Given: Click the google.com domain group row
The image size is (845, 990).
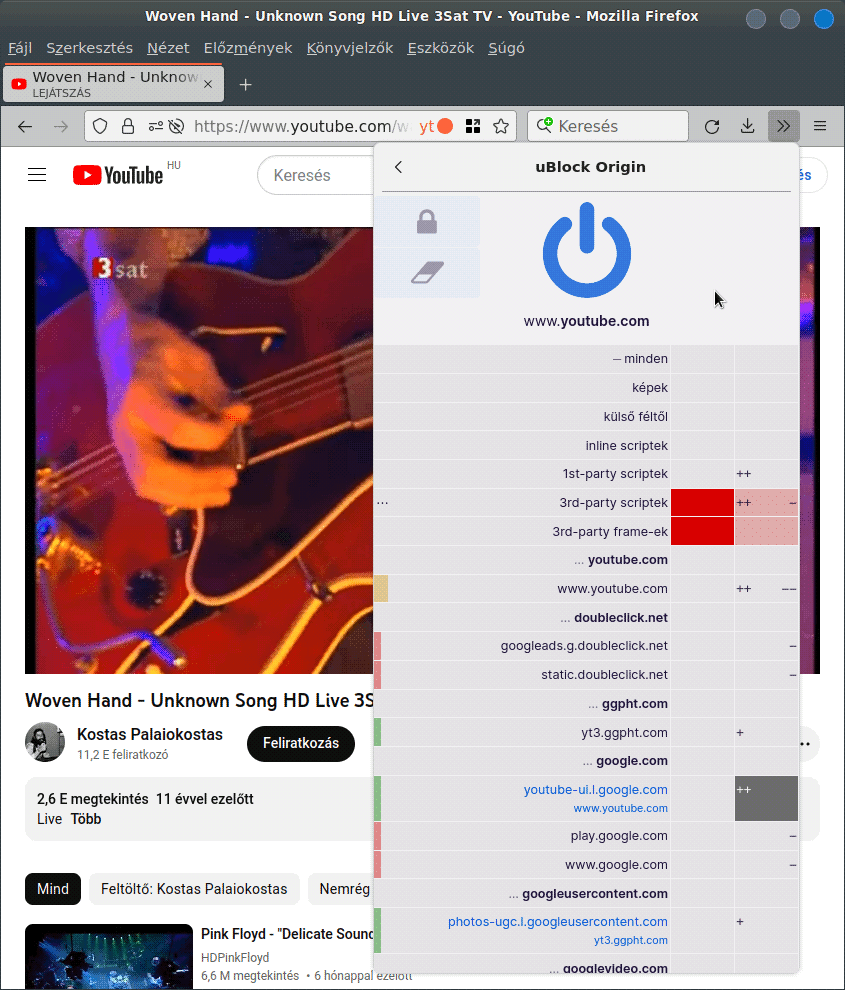Looking at the screenshot, I should pos(522,761).
